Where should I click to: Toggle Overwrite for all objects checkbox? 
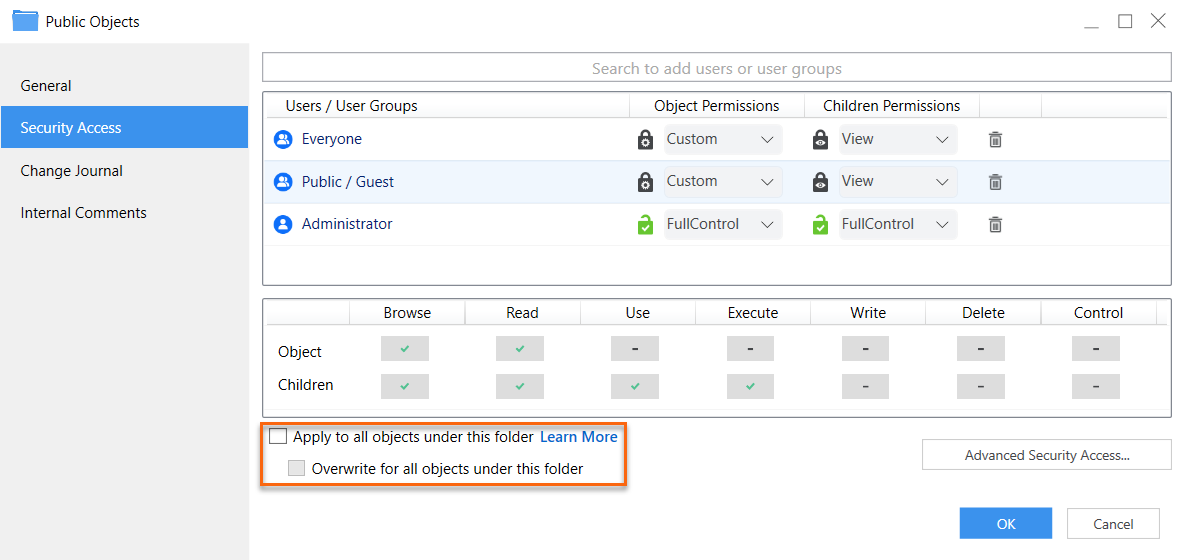coord(296,468)
